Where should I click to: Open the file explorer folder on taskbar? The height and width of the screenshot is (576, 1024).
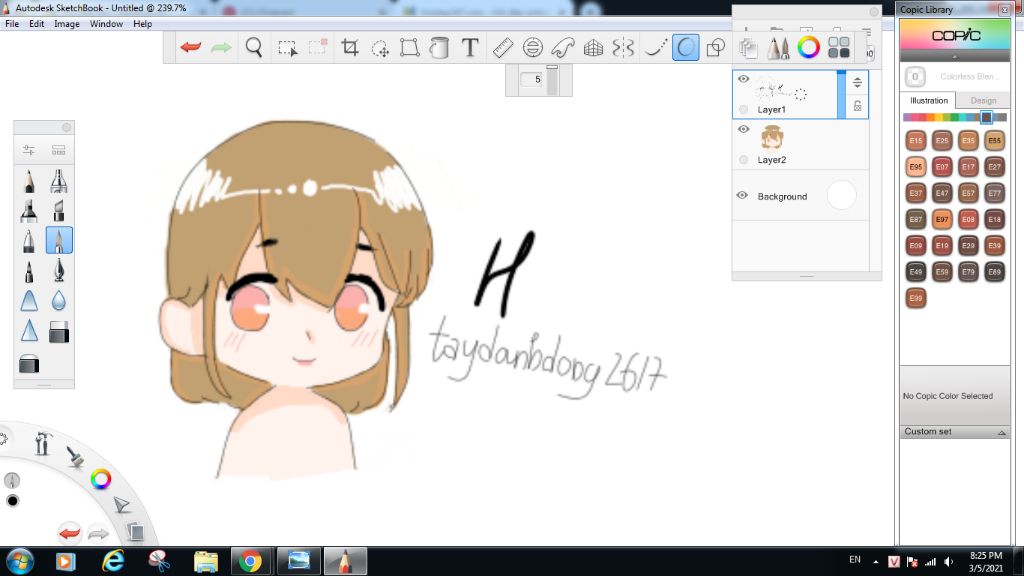205,561
